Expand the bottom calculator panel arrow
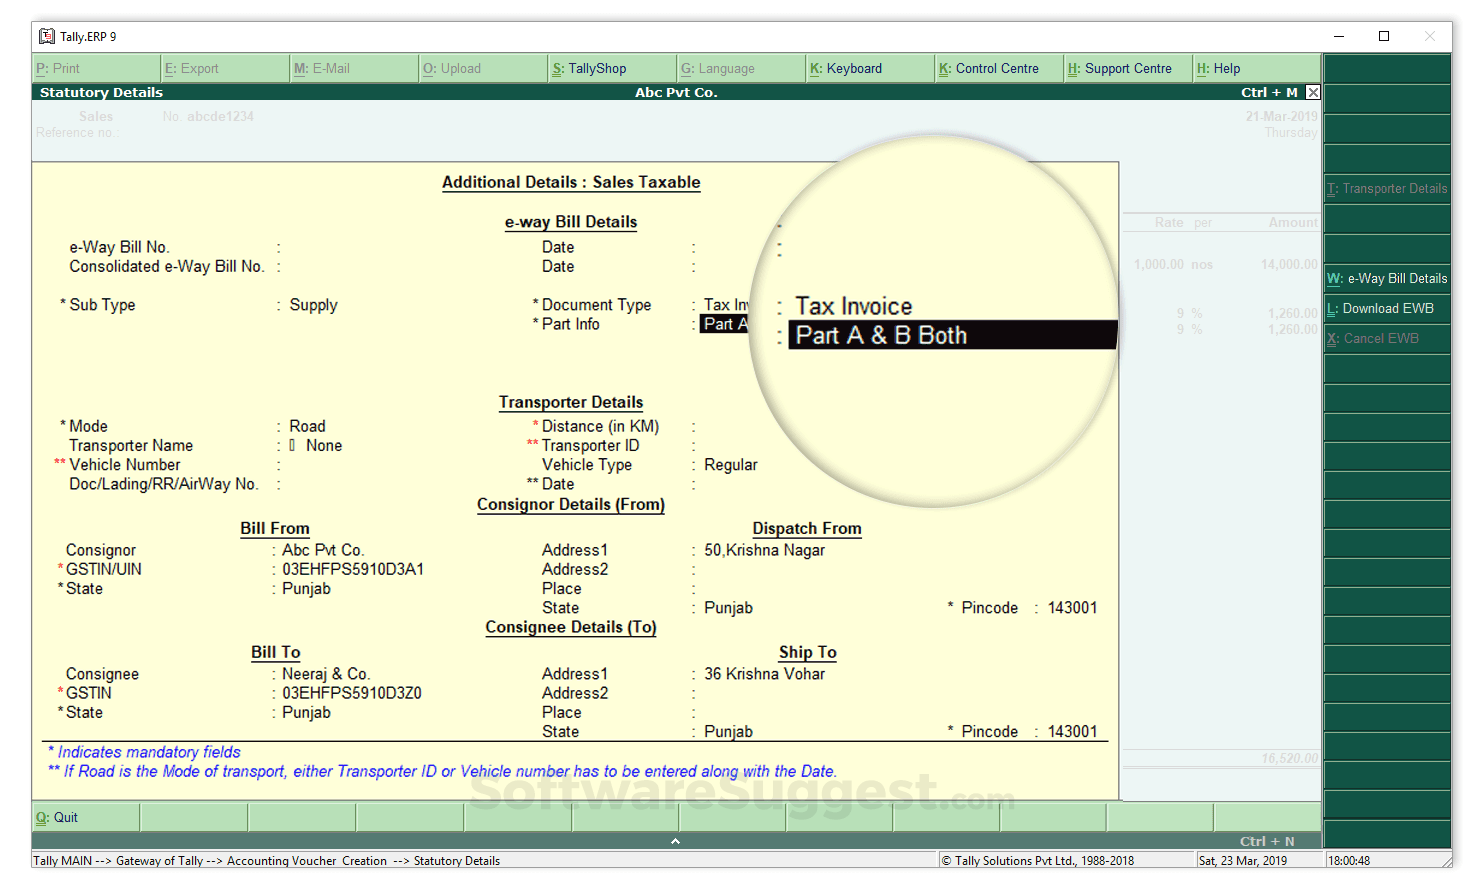 pyautogui.click(x=675, y=841)
